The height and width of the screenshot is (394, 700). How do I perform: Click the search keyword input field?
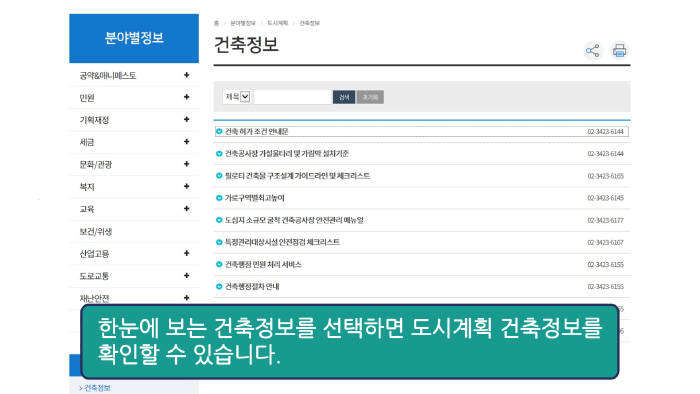292,97
